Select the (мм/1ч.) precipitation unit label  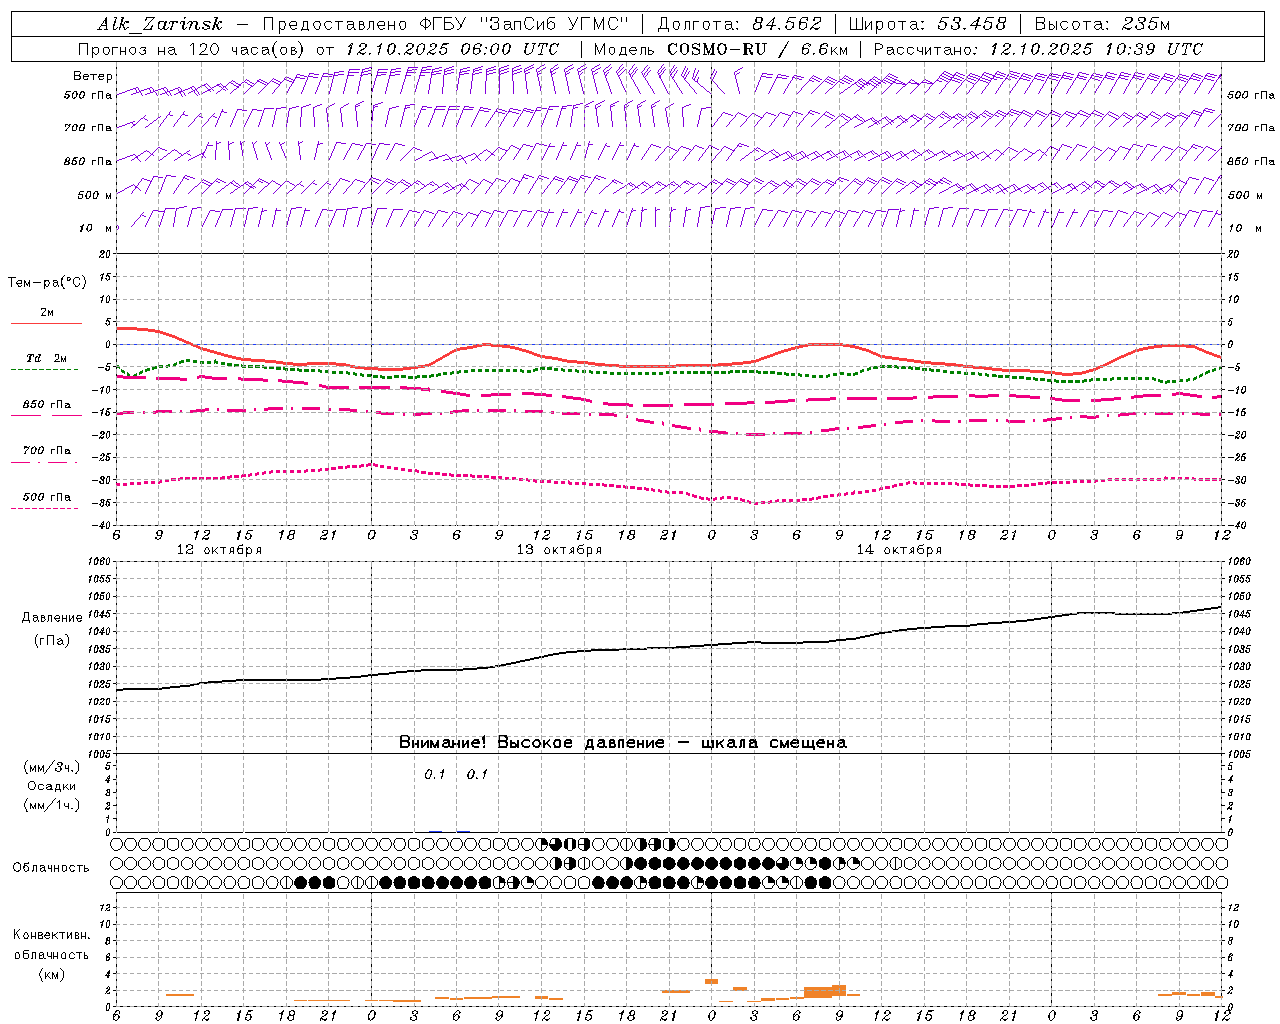(x=52, y=806)
